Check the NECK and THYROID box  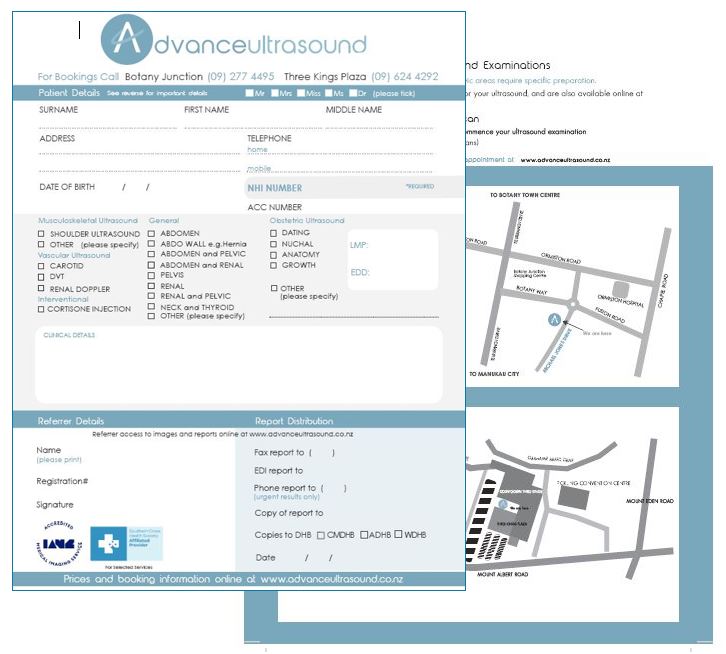[151, 307]
